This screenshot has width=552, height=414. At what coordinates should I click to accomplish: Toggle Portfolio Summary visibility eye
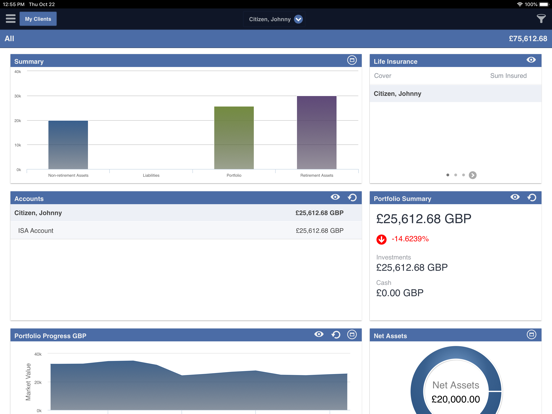(x=515, y=197)
